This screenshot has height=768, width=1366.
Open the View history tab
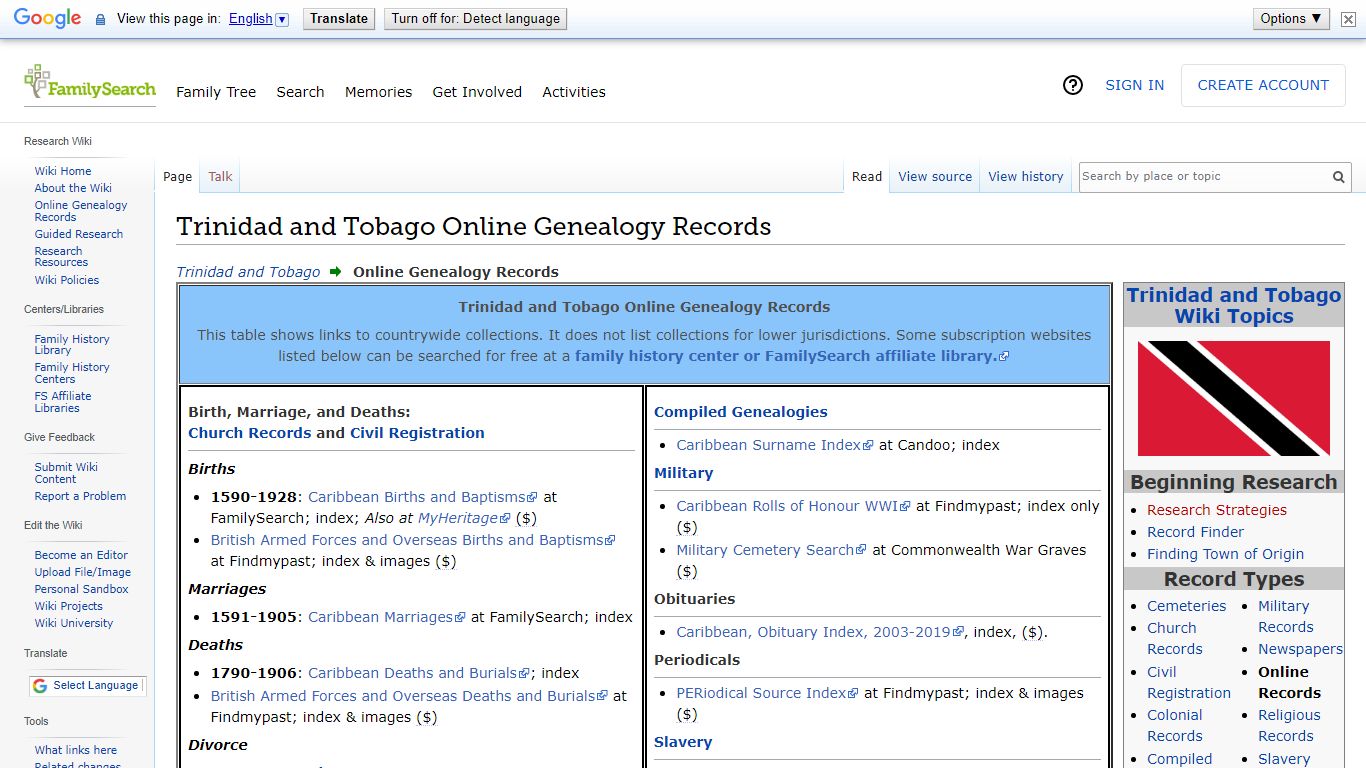[1026, 177]
